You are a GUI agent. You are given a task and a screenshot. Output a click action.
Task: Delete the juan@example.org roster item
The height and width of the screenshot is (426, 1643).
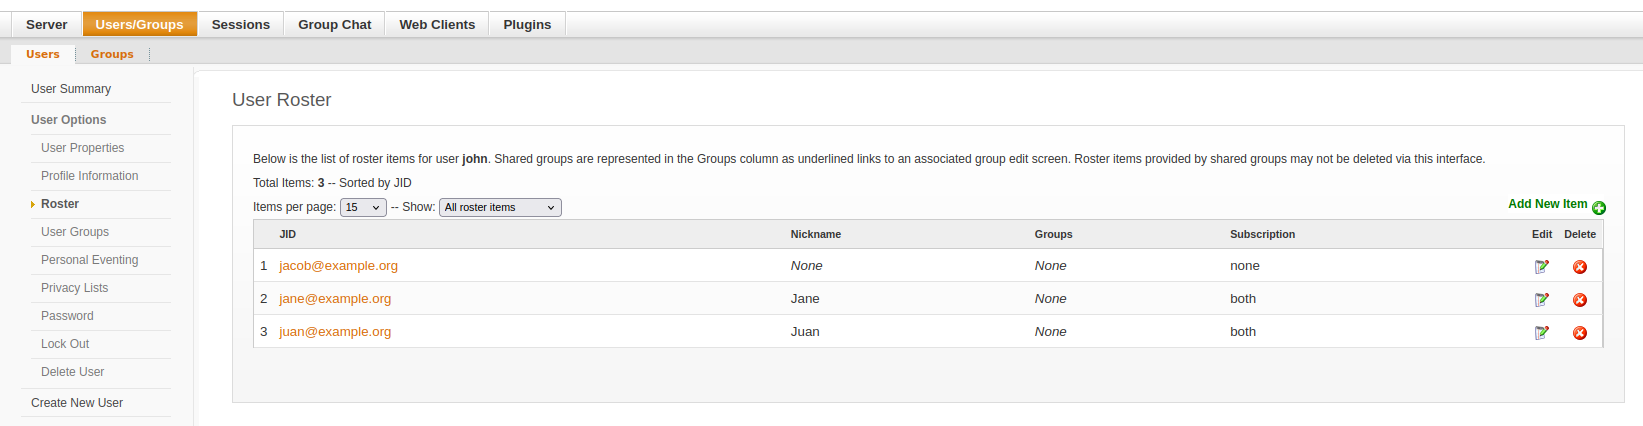[x=1579, y=333]
